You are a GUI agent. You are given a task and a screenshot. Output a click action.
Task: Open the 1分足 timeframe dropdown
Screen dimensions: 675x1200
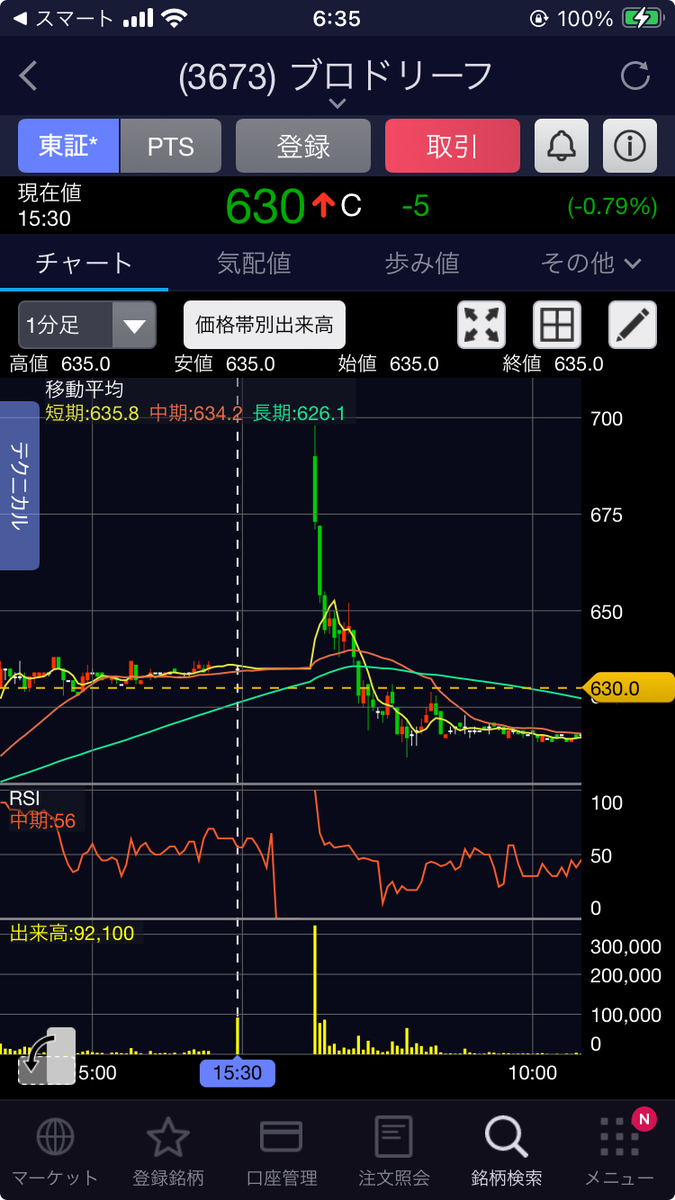(87, 325)
